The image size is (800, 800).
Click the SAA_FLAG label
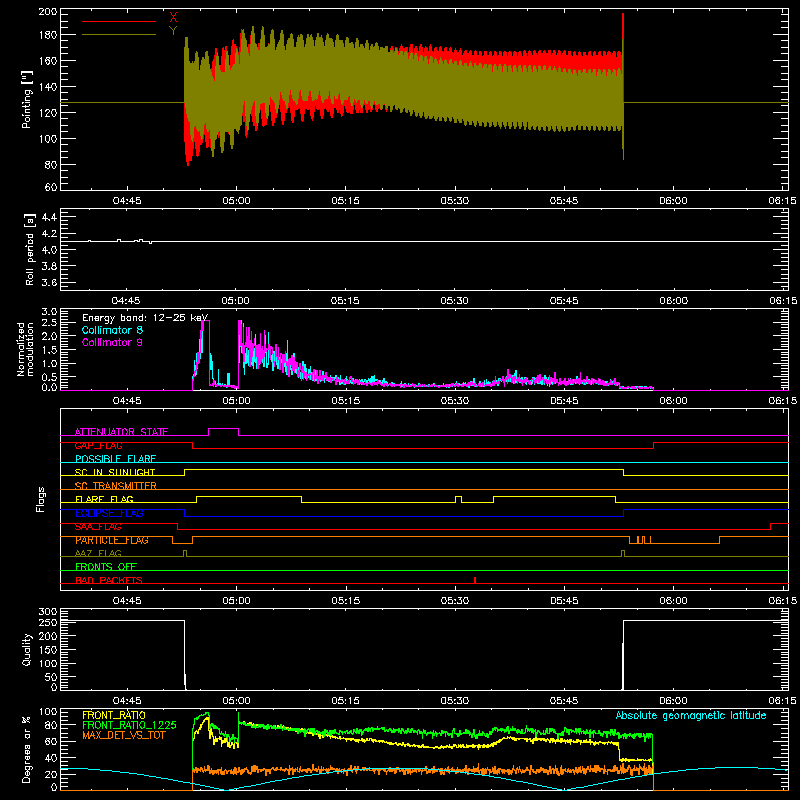[x=98, y=527]
